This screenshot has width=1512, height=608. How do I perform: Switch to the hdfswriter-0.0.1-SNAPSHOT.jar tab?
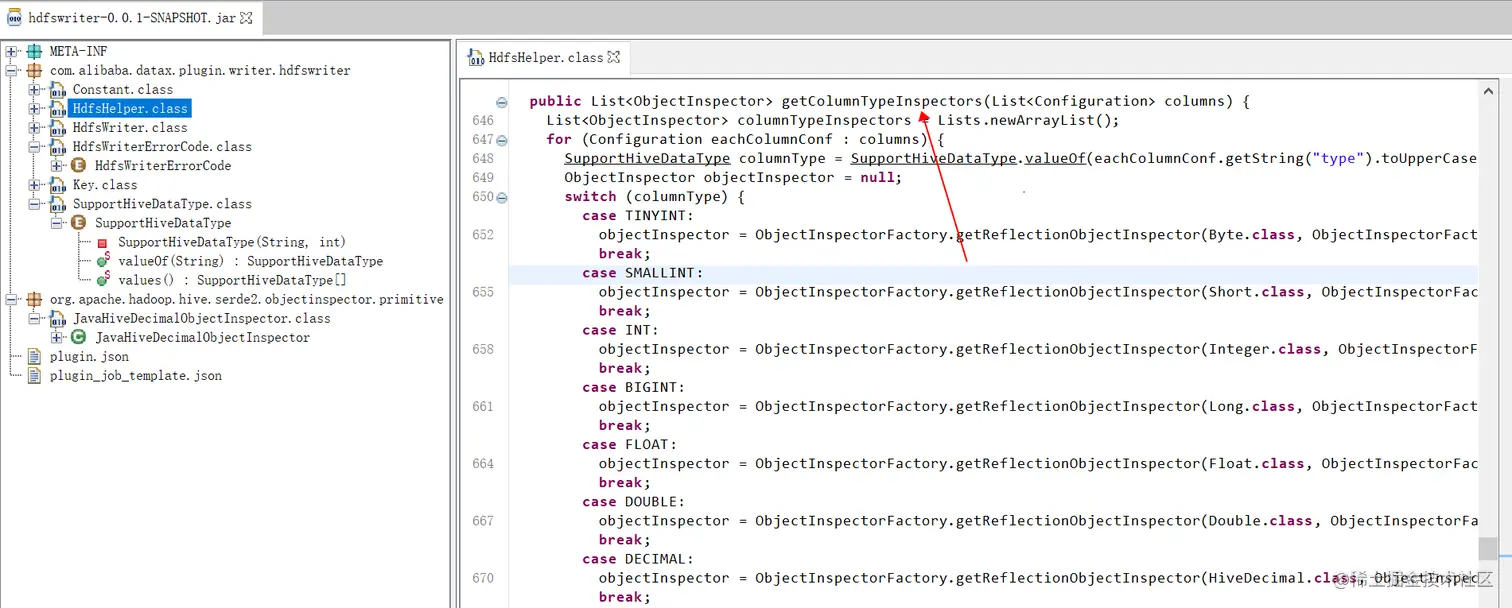(131, 16)
